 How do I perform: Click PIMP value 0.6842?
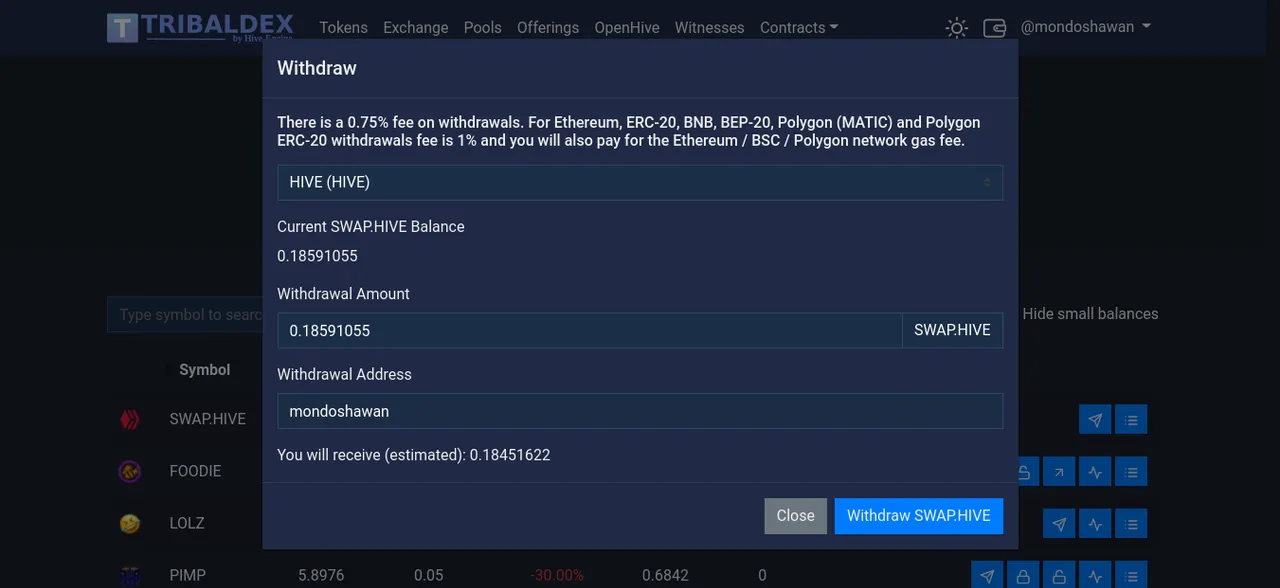pyautogui.click(x=665, y=576)
